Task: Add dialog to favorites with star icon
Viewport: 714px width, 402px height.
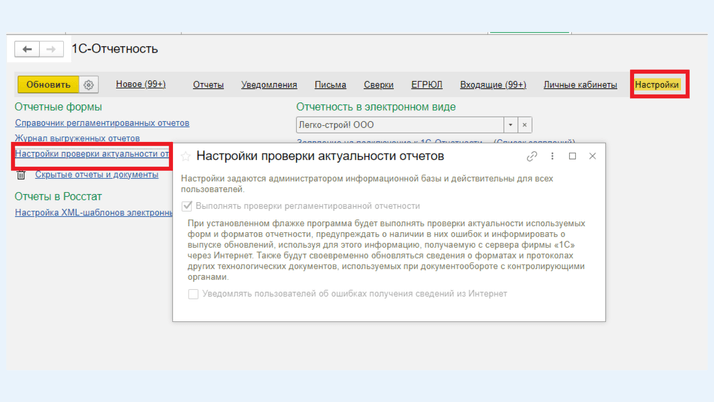Action: (185, 157)
